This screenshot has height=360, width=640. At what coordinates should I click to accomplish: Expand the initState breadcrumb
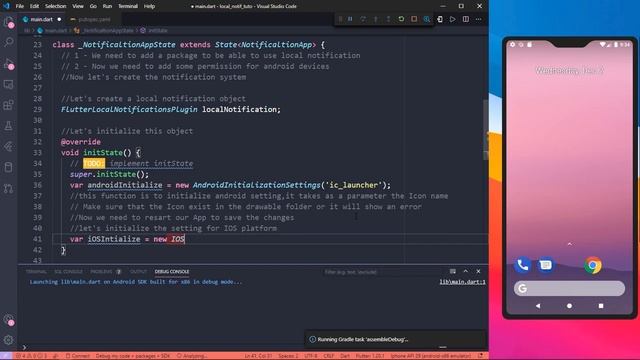point(154,31)
